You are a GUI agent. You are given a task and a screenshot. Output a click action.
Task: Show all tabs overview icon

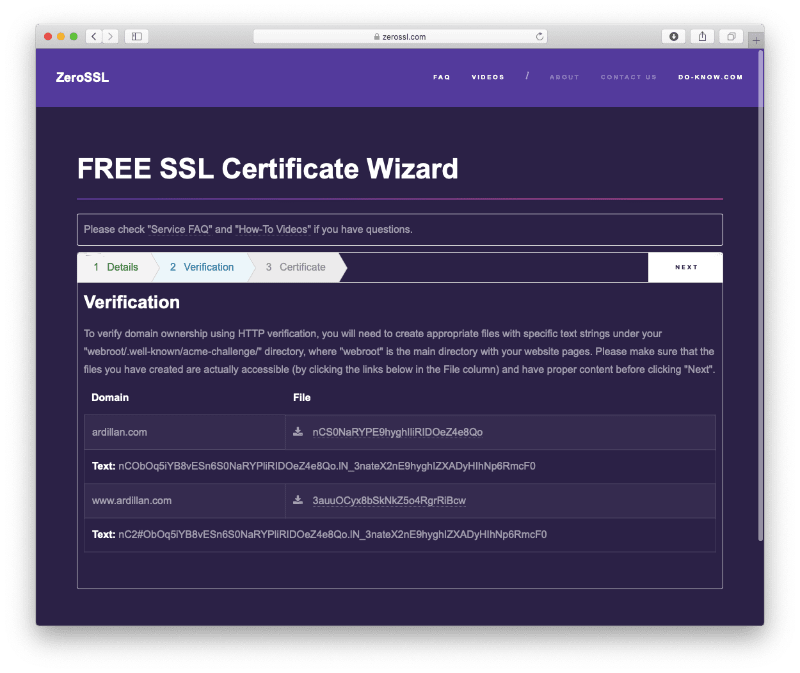coord(731,36)
